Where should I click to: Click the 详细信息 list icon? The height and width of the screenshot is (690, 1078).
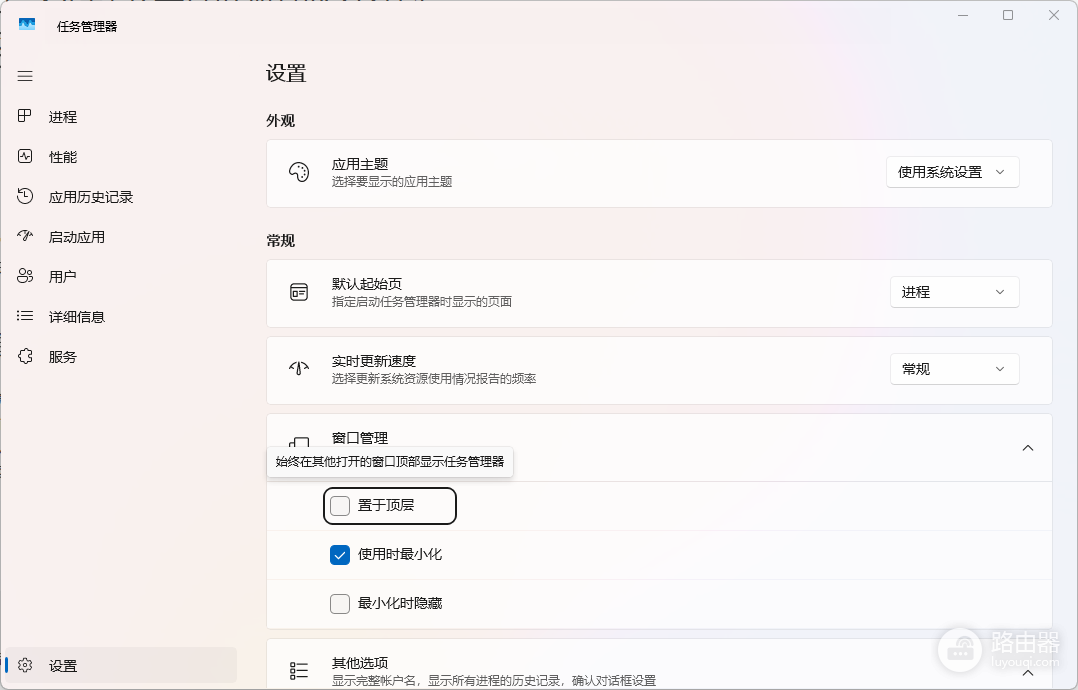click(x=25, y=315)
